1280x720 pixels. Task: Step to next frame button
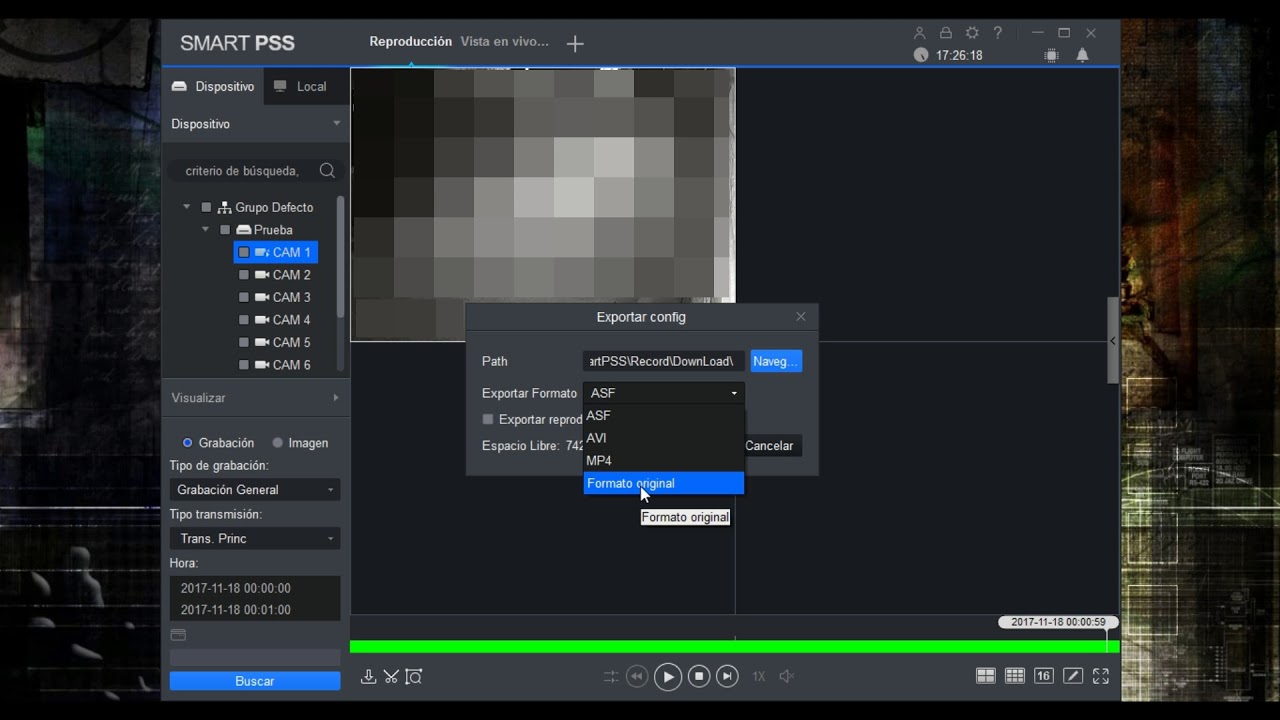click(x=728, y=676)
